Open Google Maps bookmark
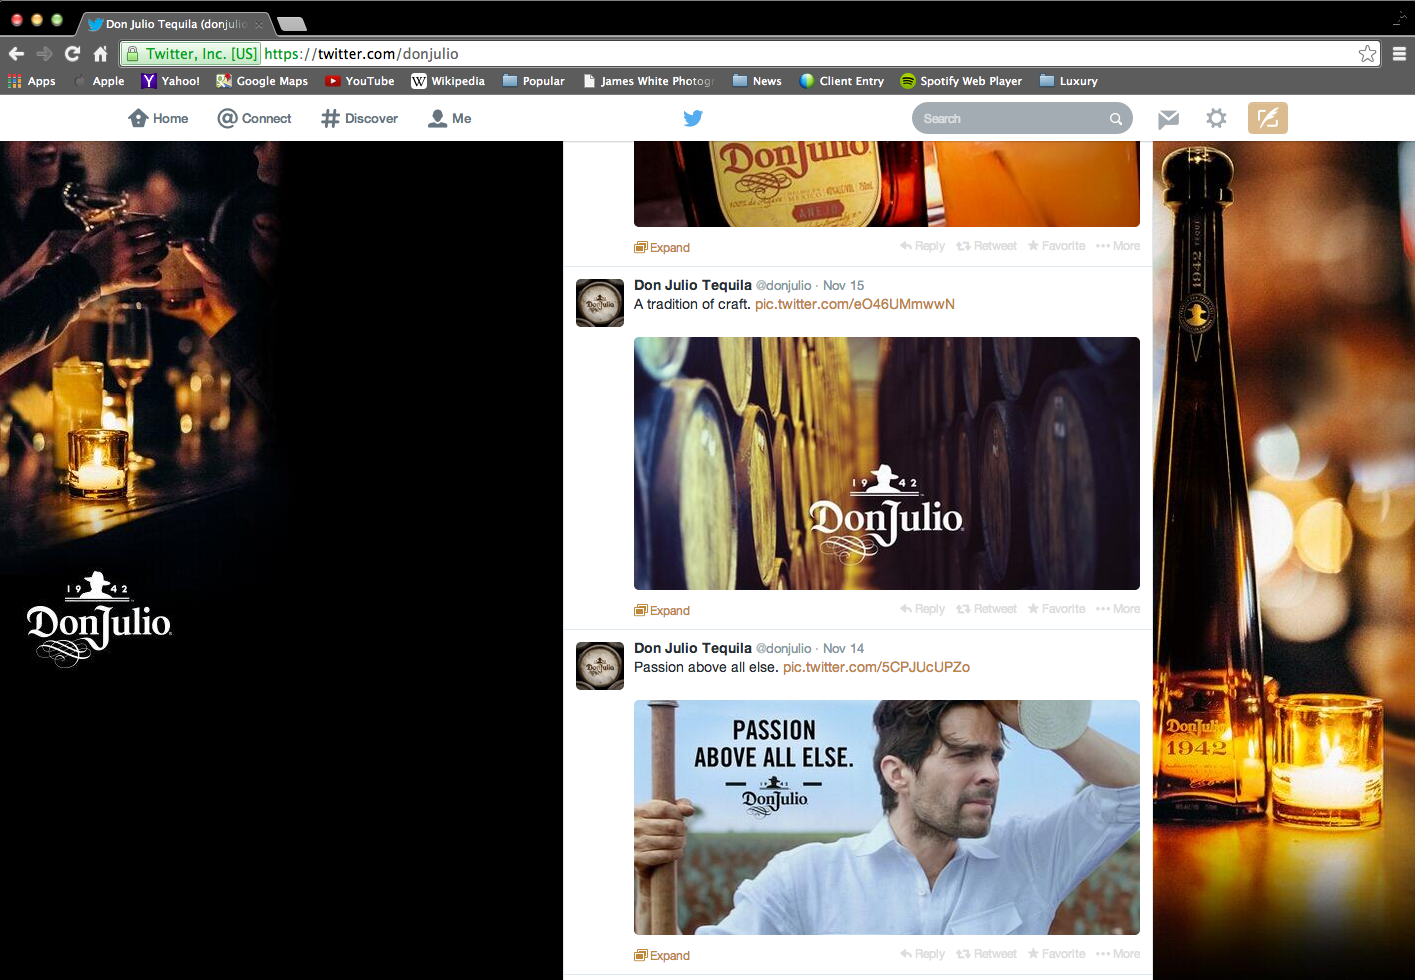The height and width of the screenshot is (980, 1415). (262, 81)
